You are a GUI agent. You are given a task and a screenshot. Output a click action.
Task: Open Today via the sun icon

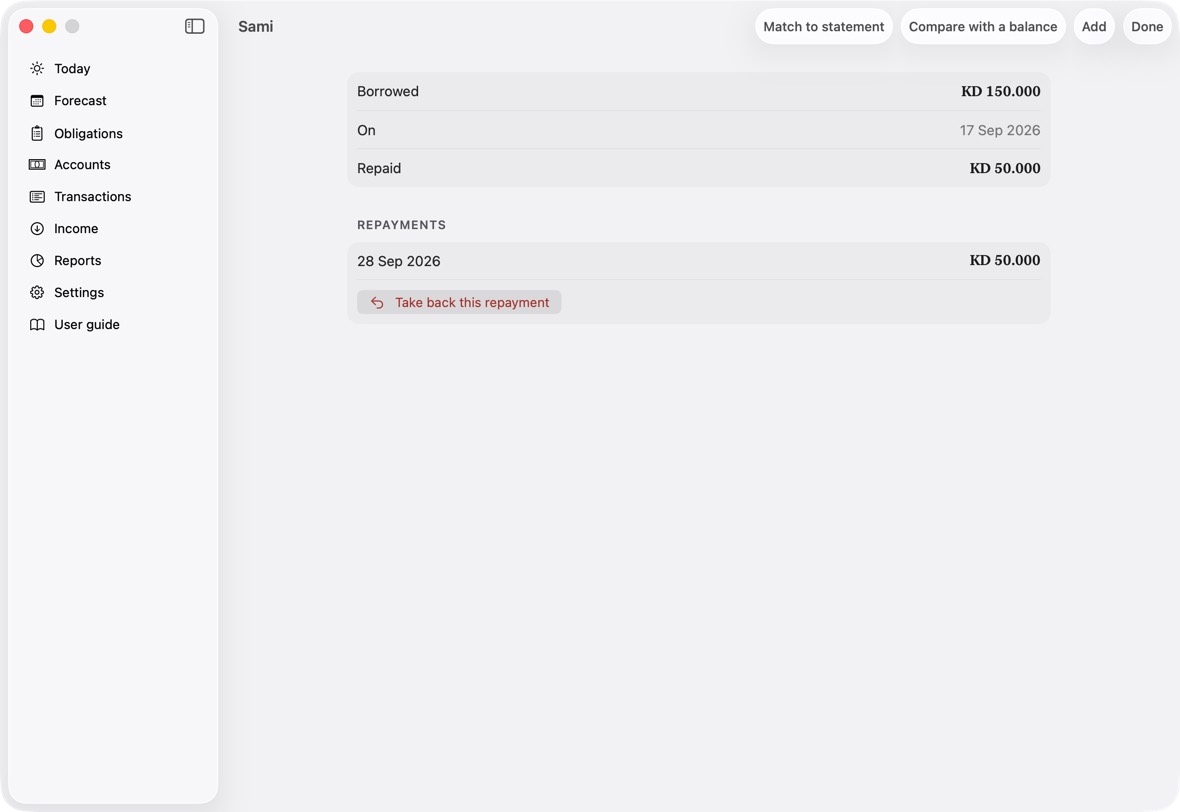37,68
